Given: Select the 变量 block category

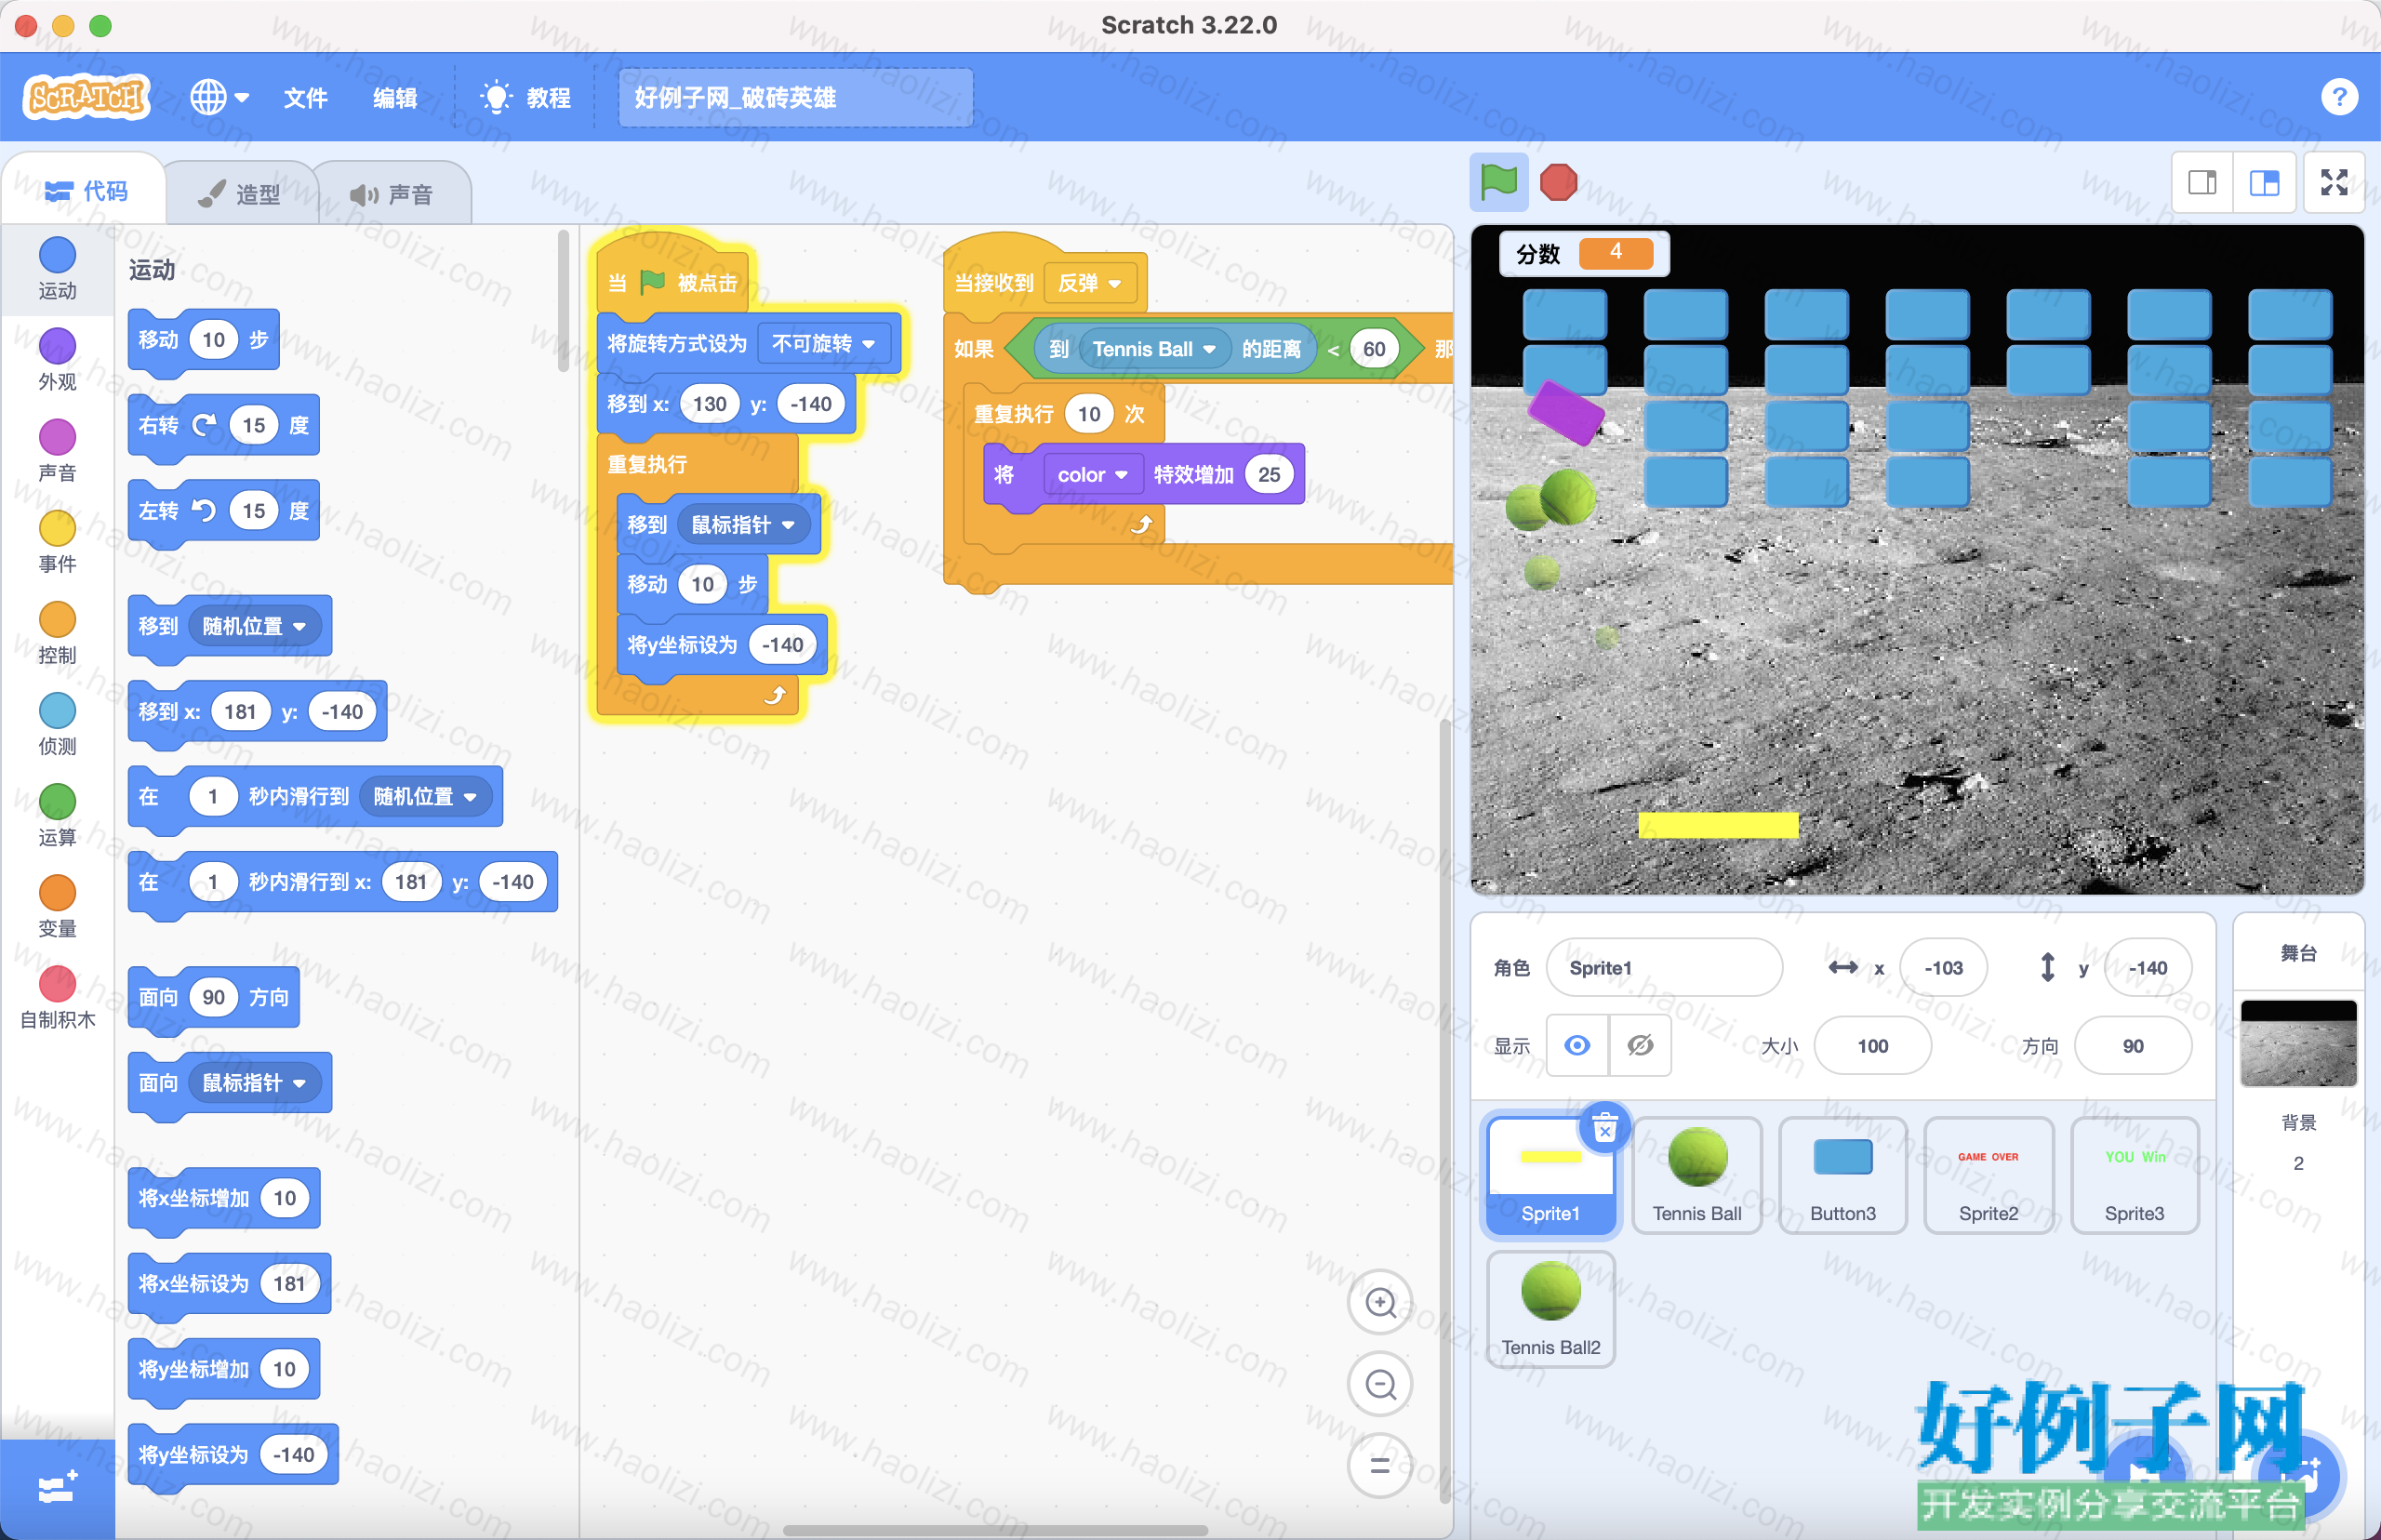Looking at the screenshot, I should coord(57,906).
